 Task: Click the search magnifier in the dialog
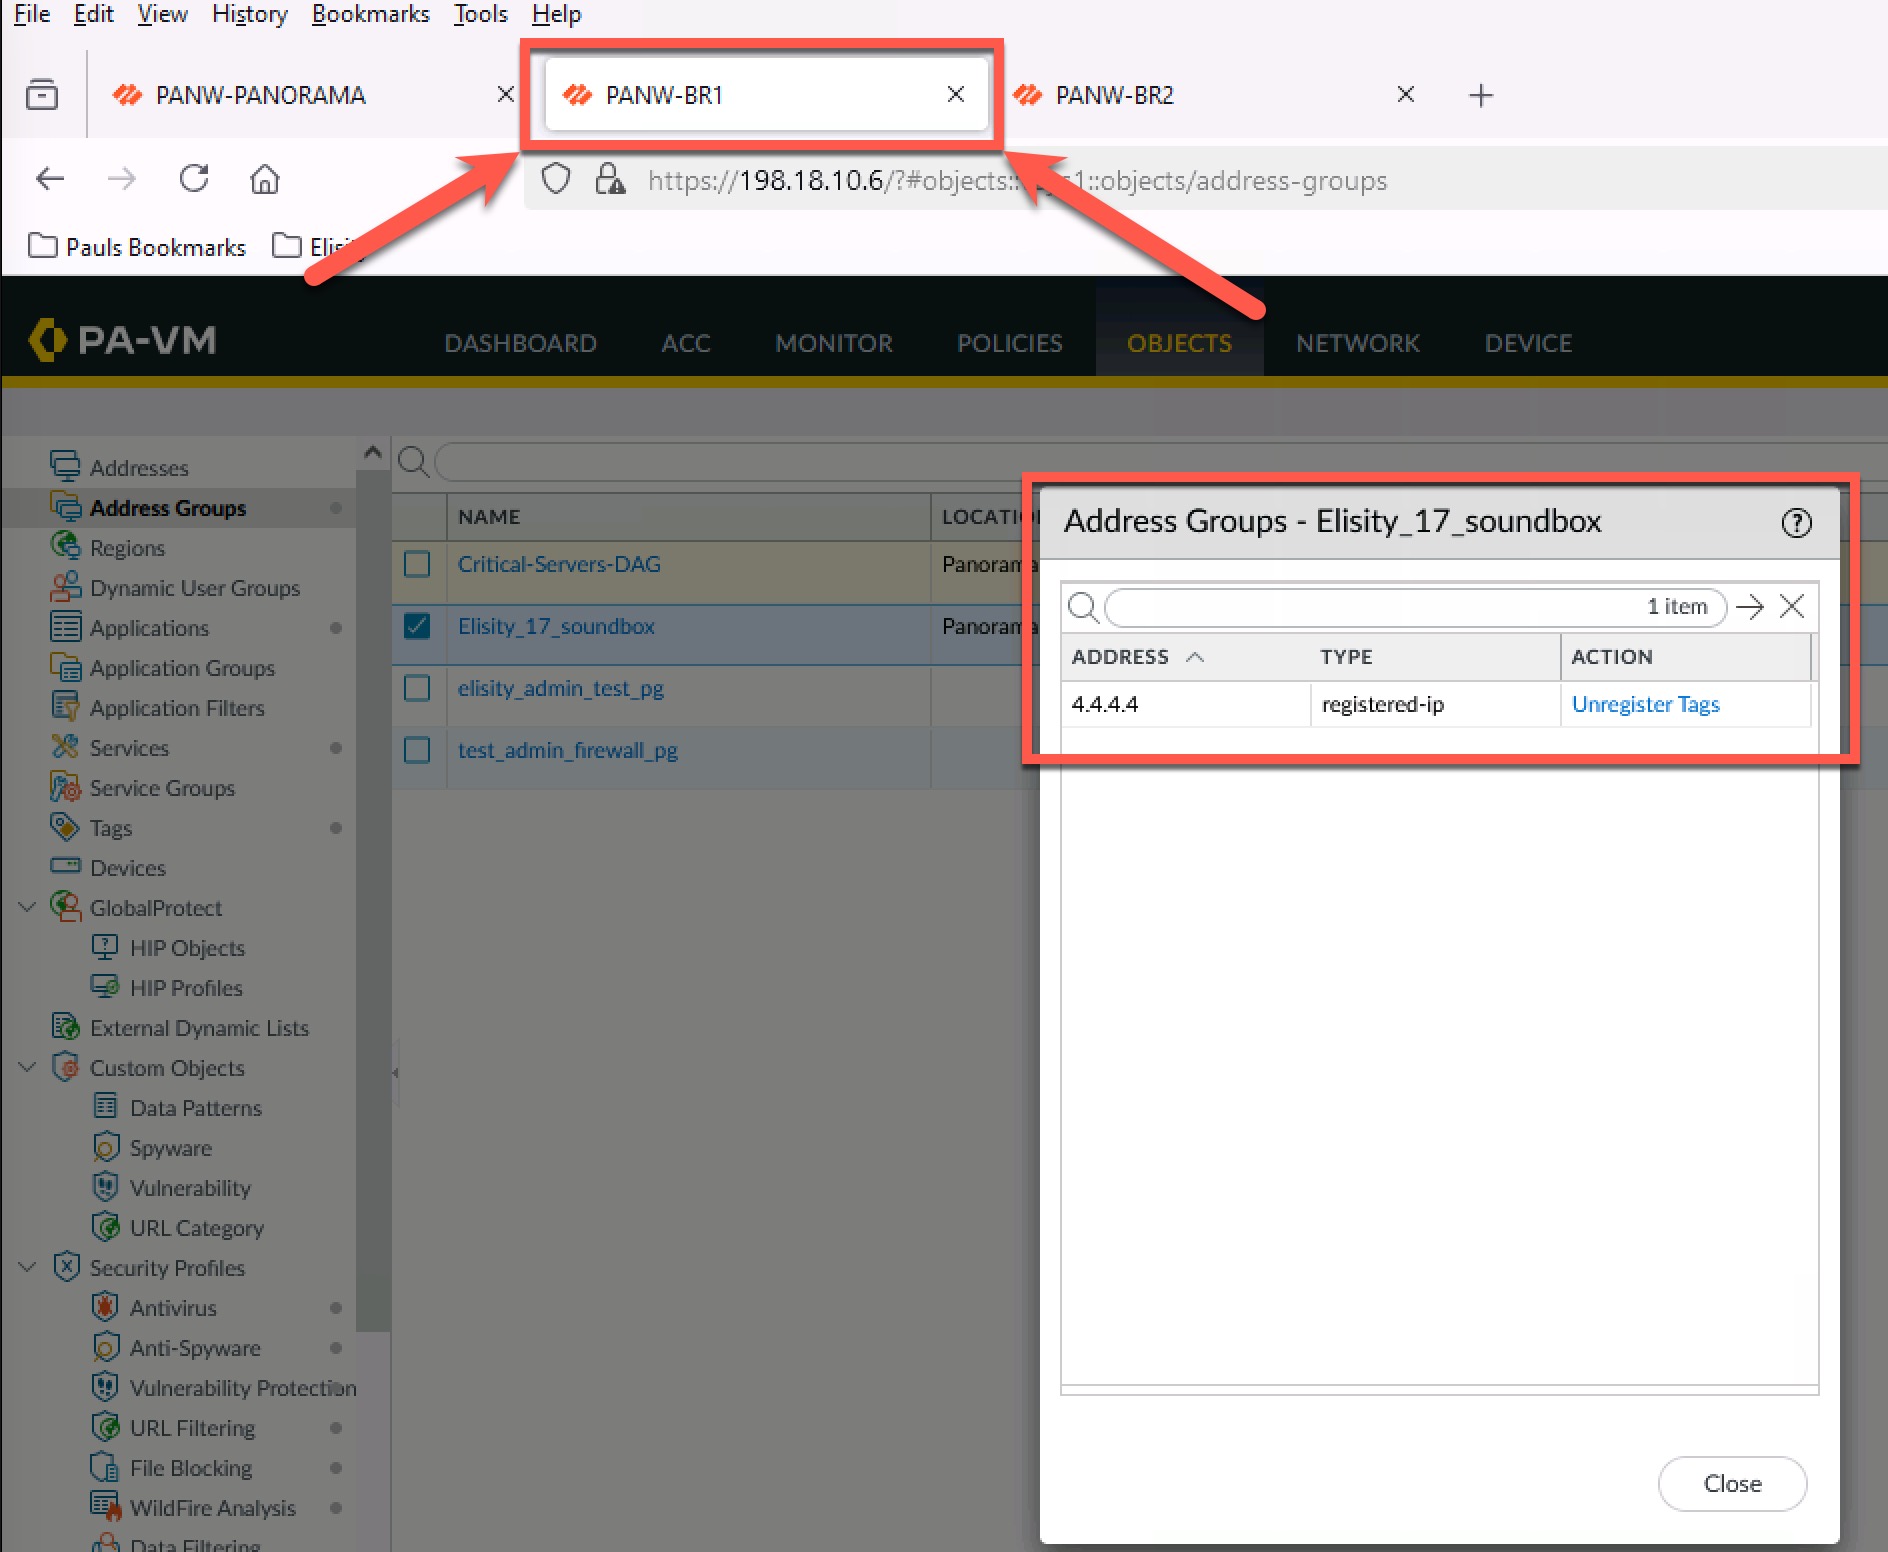1083,607
